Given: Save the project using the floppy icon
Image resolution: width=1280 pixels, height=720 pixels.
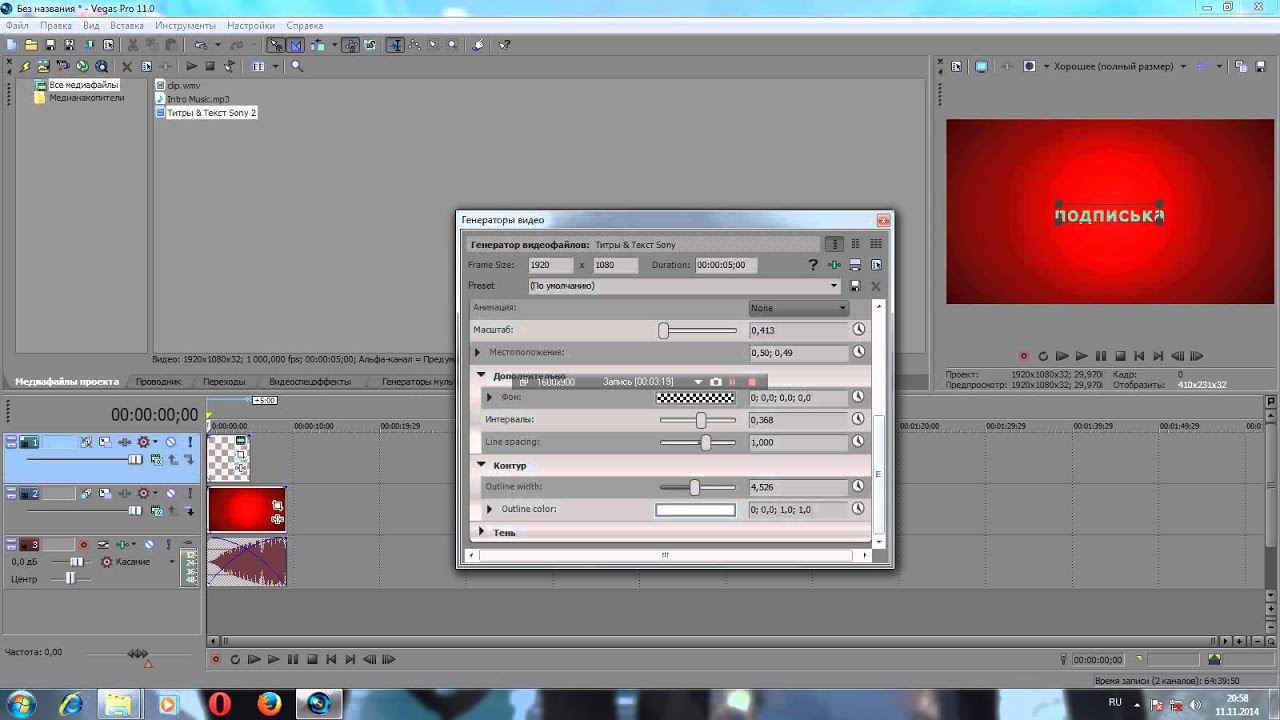Looking at the screenshot, I should 50,44.
